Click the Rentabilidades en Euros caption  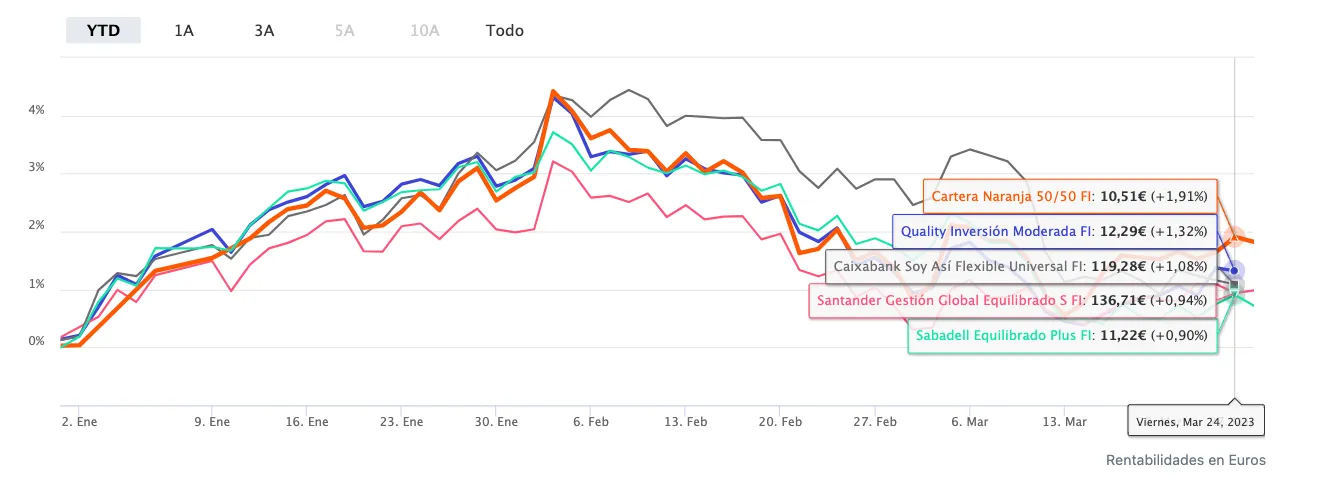tap(1185, 460)
